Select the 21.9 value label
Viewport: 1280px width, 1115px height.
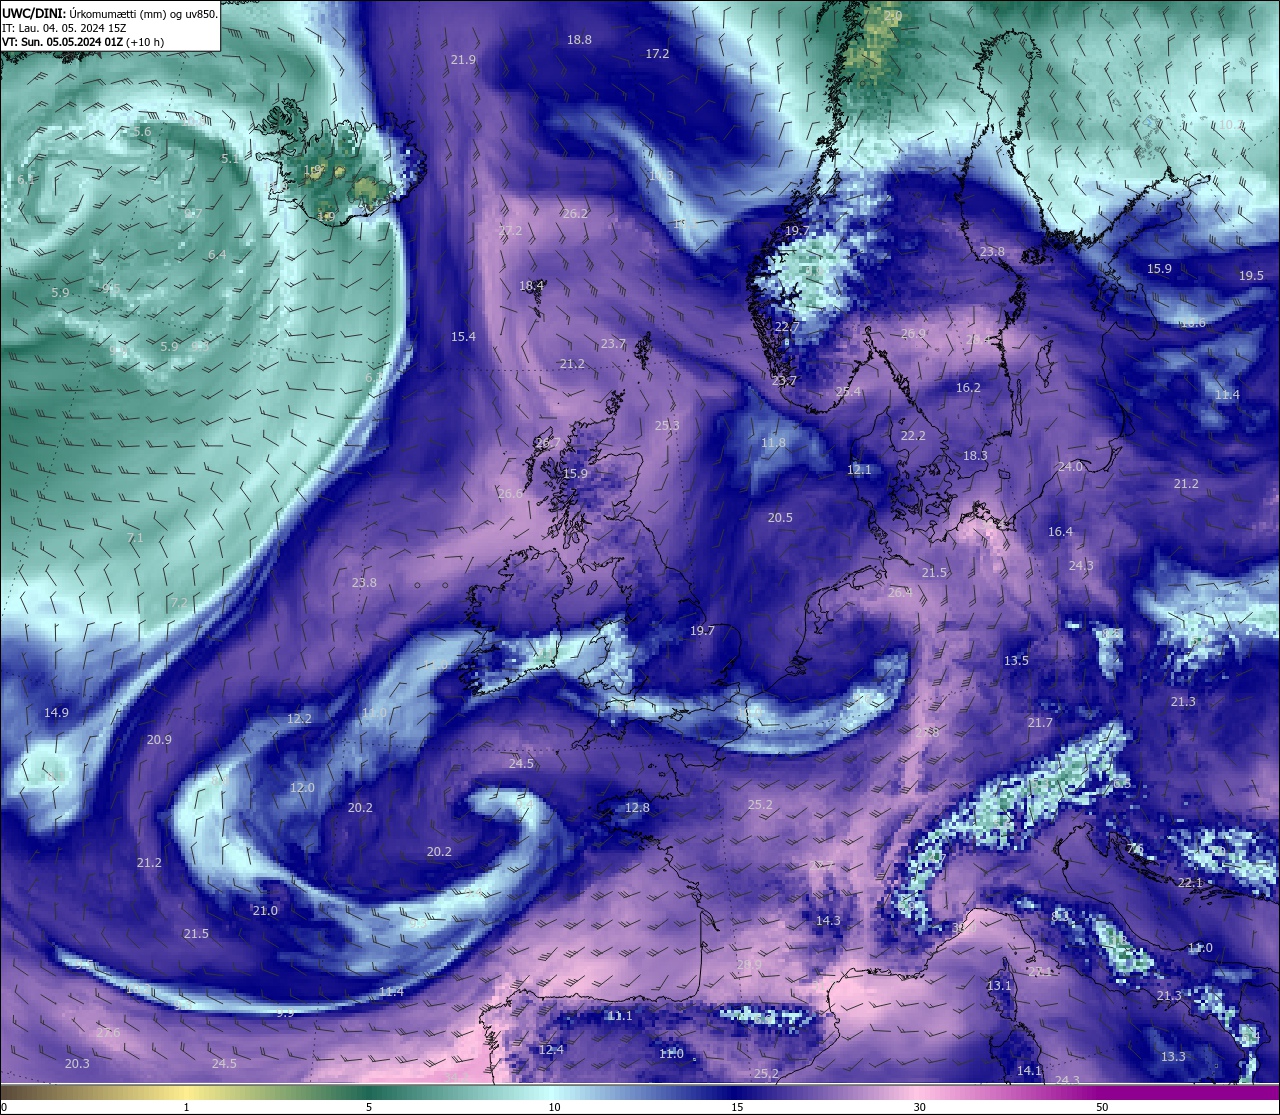[x=463, y=60]
